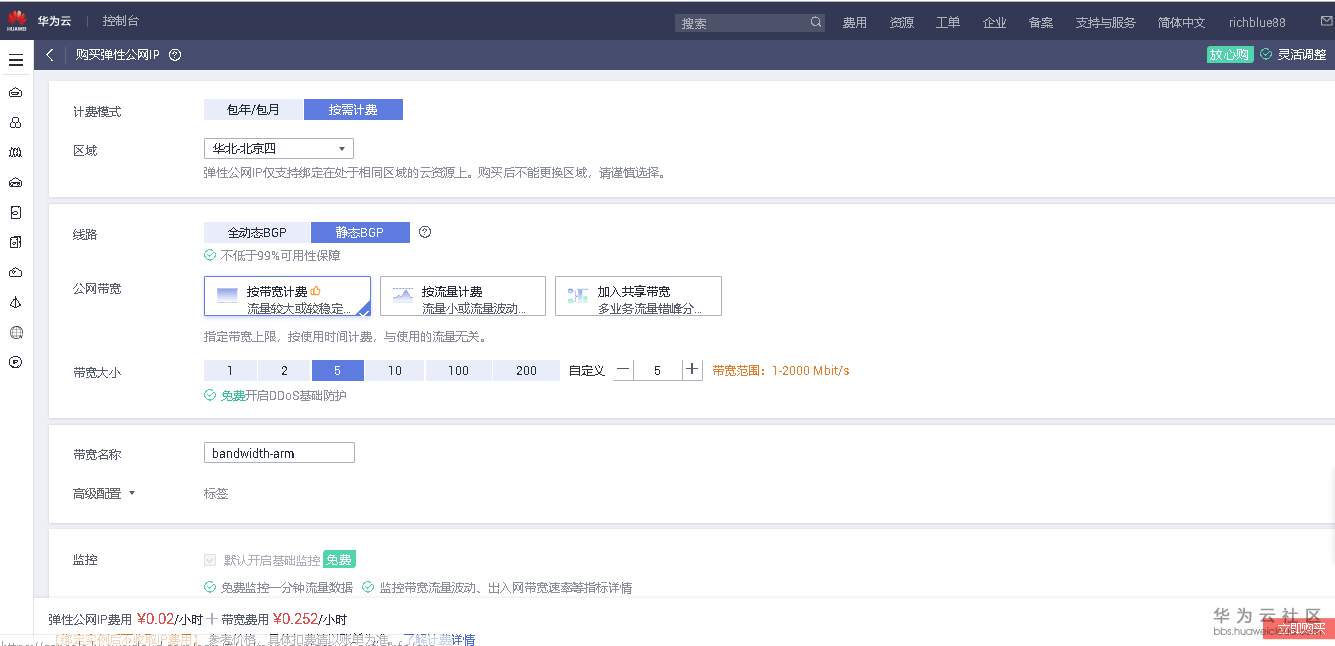This screenshot has height=646, width=1335.
Task: Click the help icon next to 静态BGP
Action: [425, 232]
